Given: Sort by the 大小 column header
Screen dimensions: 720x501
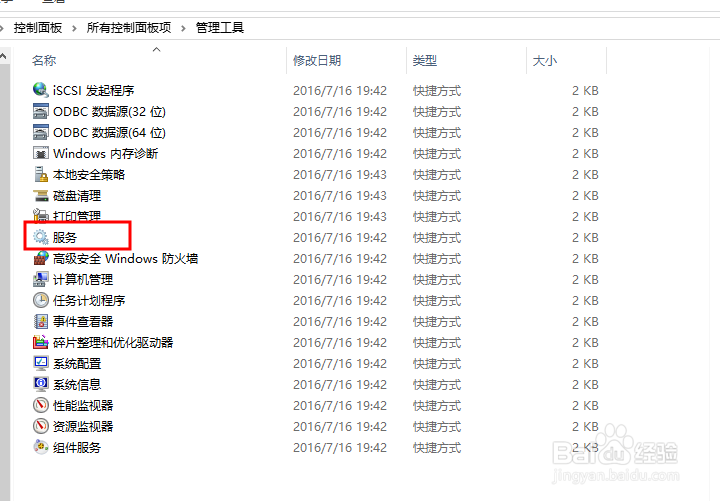Looking at the screenshot, I should click(x=545, y=60).
